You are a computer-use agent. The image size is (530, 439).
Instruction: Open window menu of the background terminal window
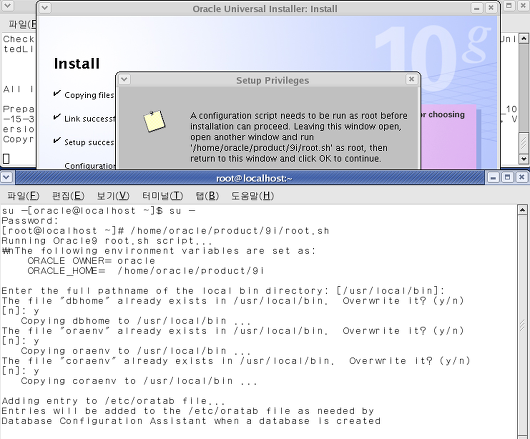tap(7, 5)
